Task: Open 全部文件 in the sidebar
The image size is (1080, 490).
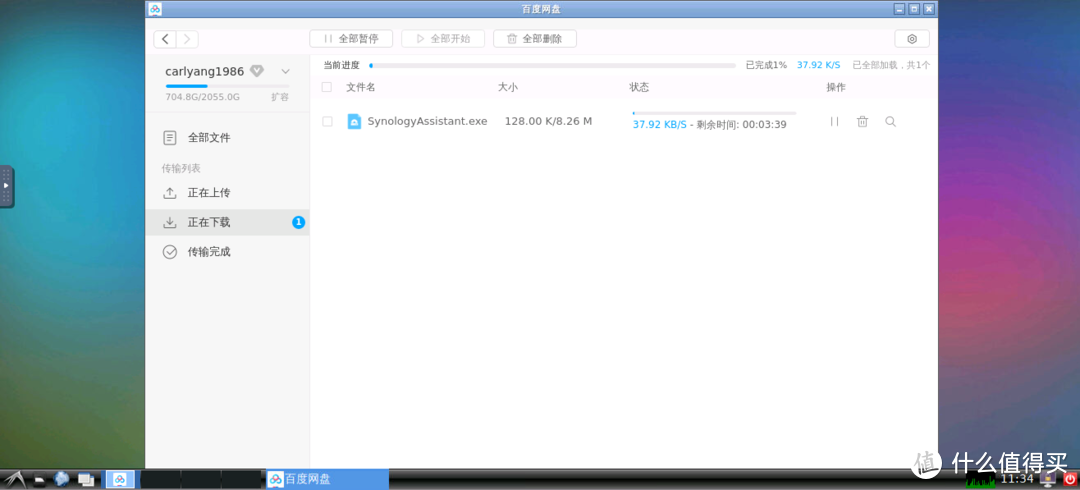Action: pos(227,138)
